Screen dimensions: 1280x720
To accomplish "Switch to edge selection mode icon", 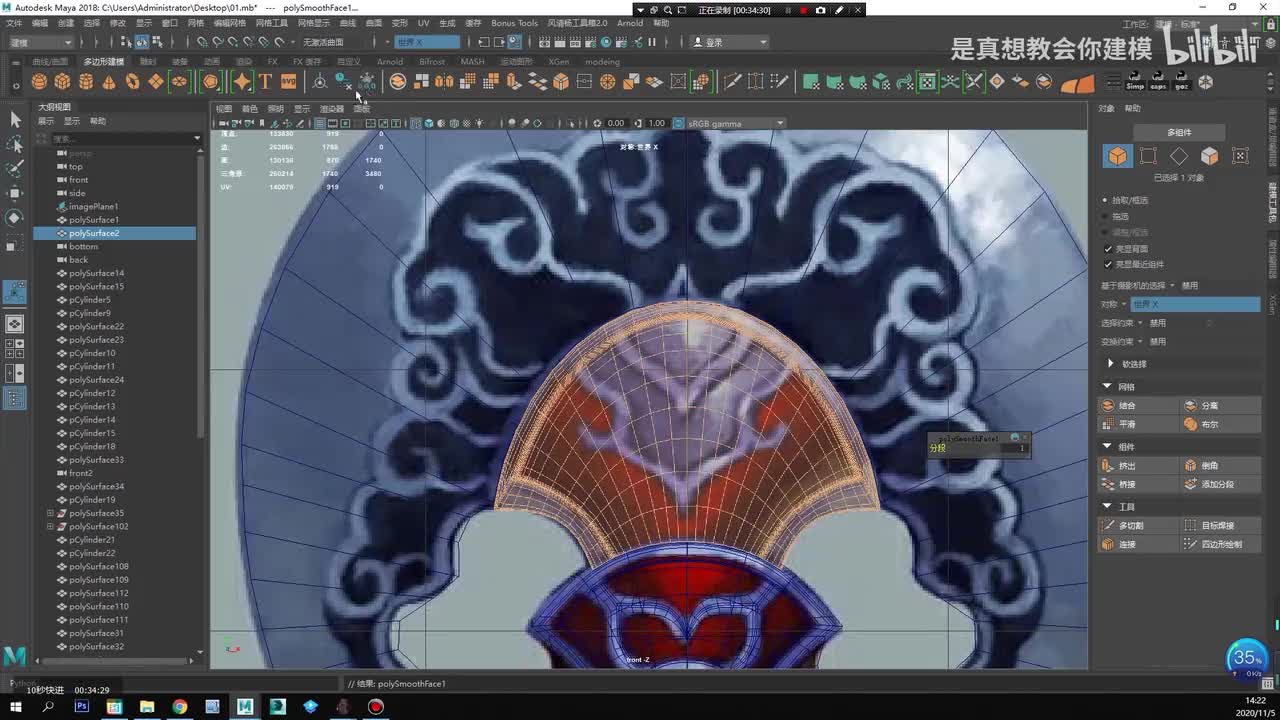I will pos(1179,156).
